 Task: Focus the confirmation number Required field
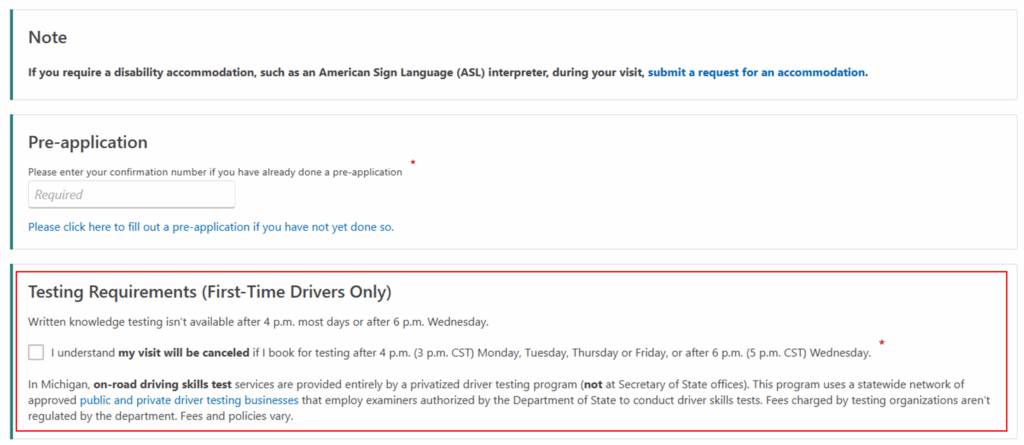pyautogui.click(x=131, y=194)
